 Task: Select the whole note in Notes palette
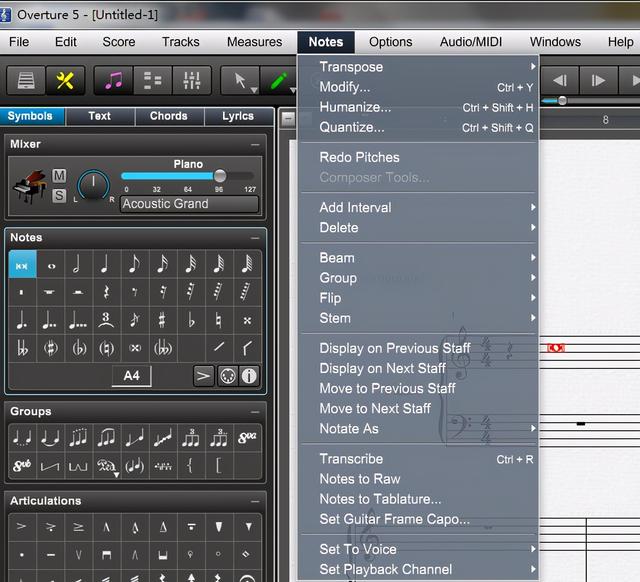[51, 264]
